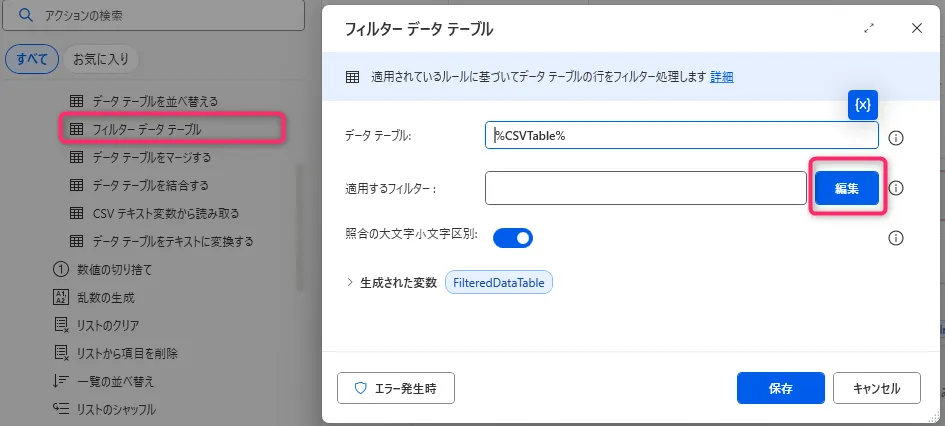Open filter editor with 編集 button
Viewport: 945px width, 426px height.
click(x=846, y=188)
